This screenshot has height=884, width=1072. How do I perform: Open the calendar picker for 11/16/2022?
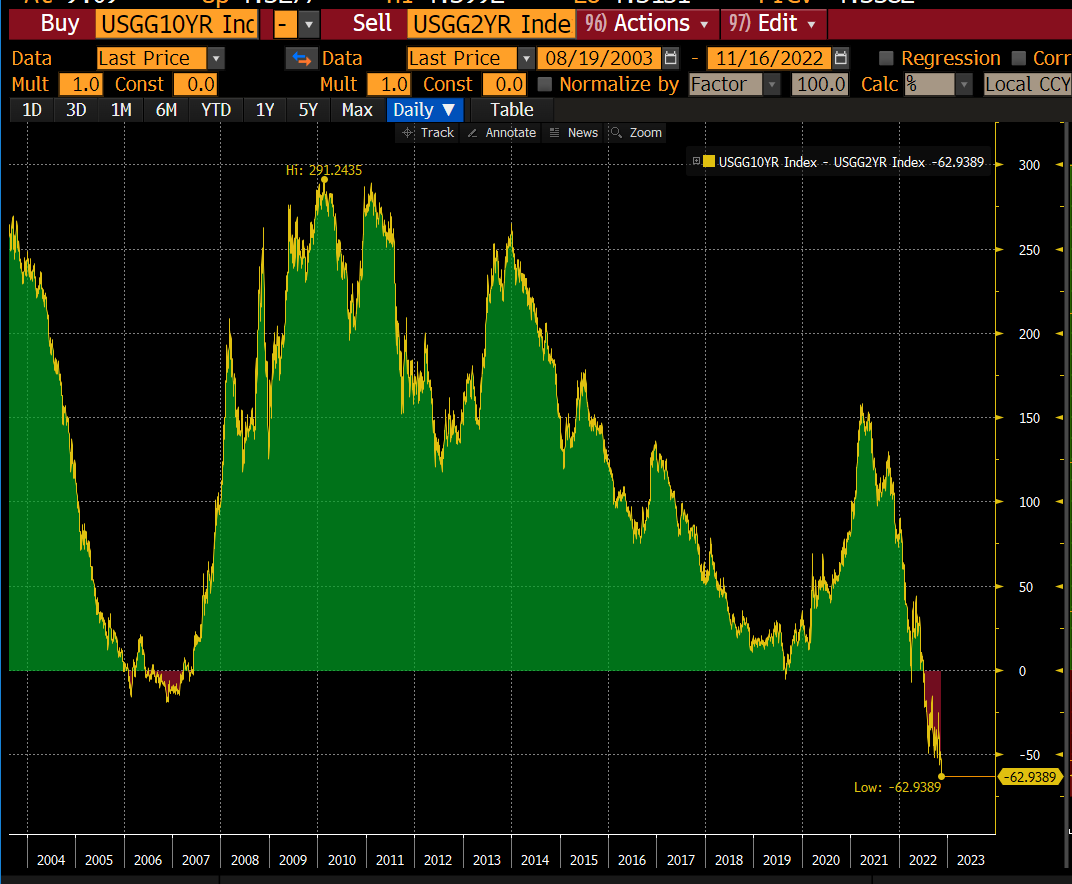tap(840, 58)
